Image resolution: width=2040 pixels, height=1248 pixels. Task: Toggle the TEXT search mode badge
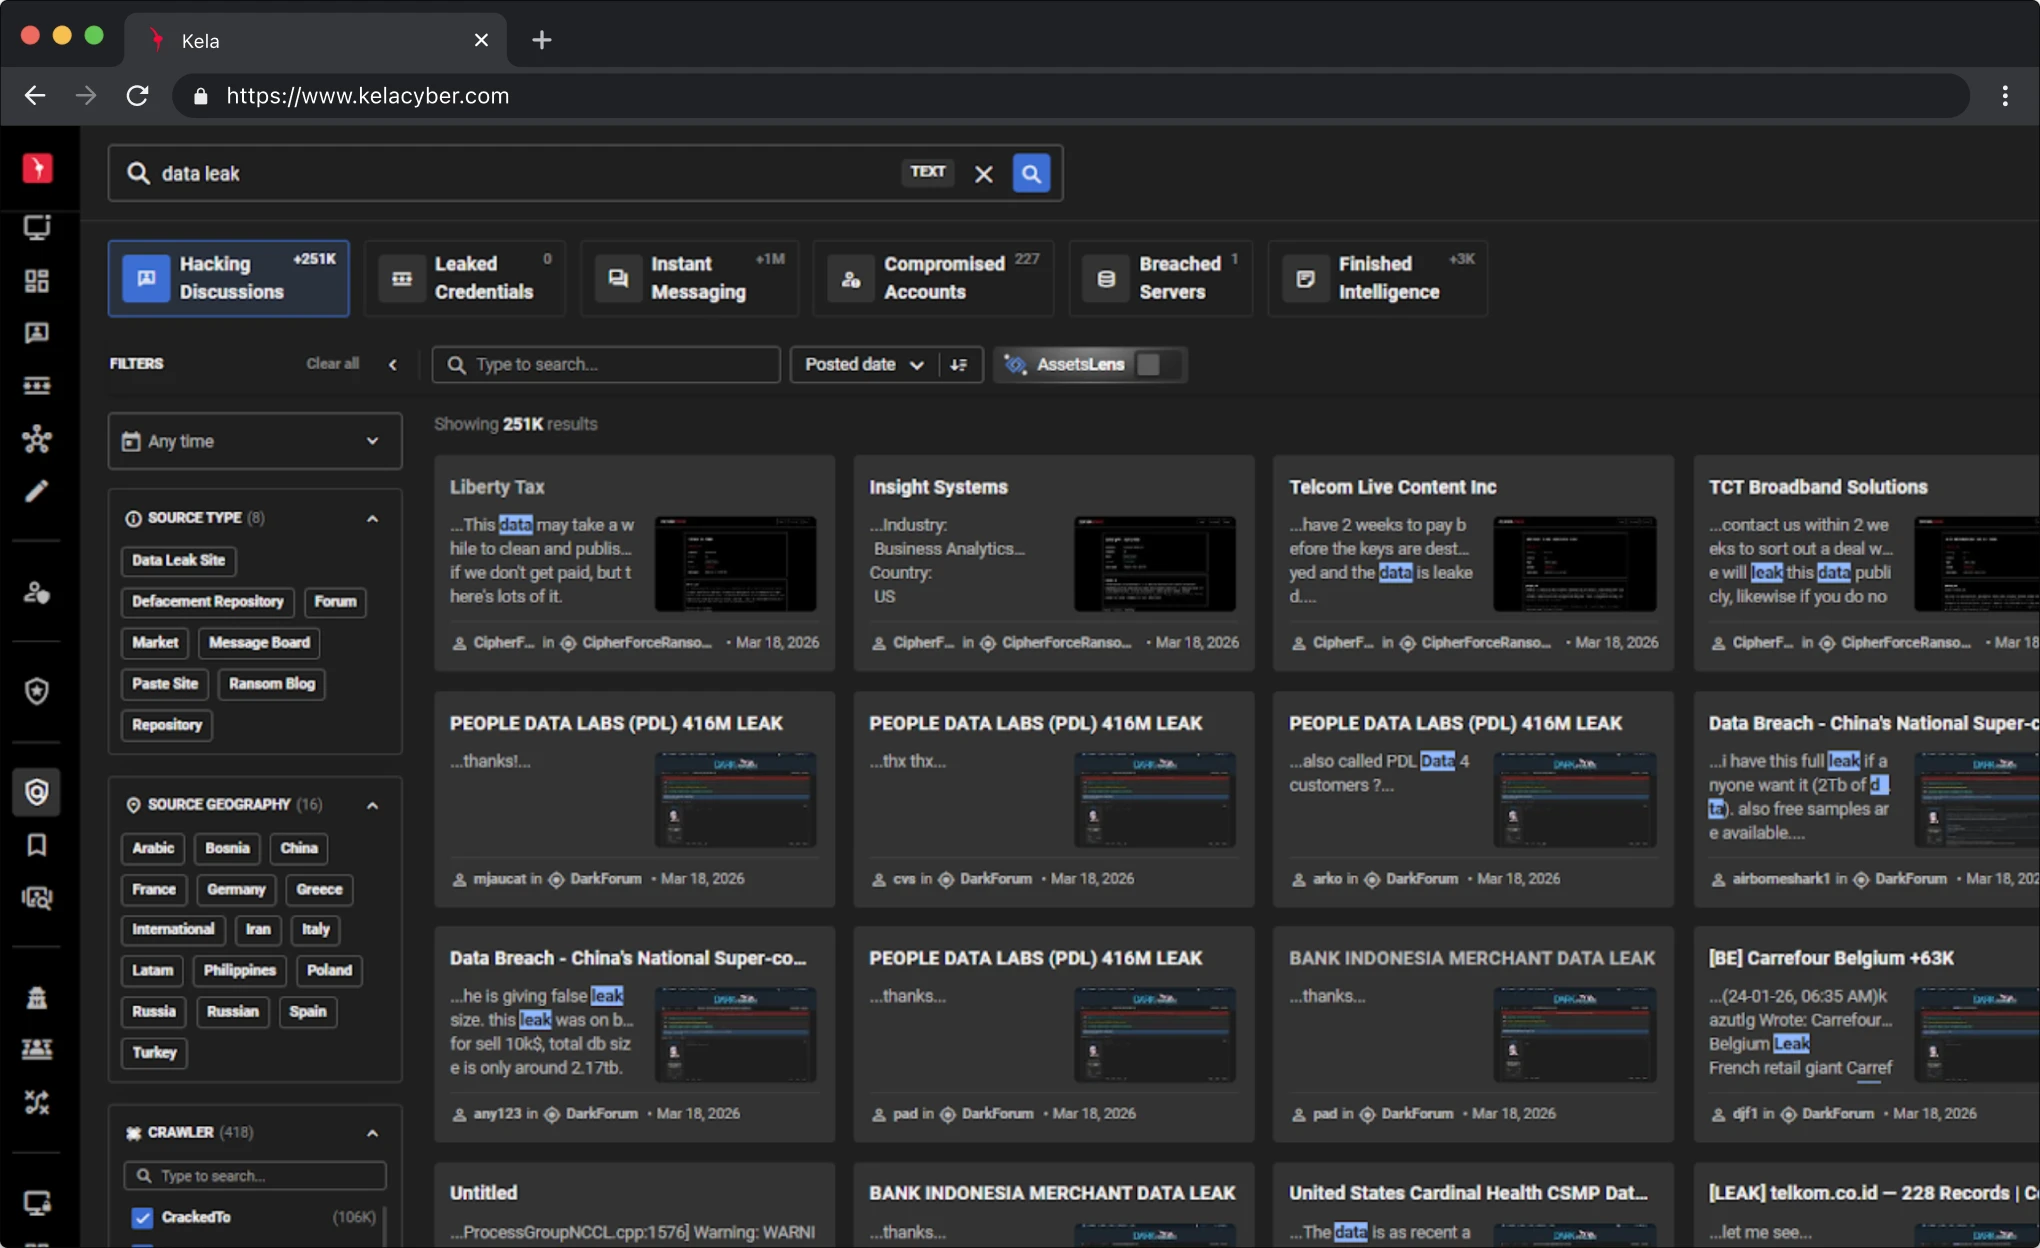[928, 172]
